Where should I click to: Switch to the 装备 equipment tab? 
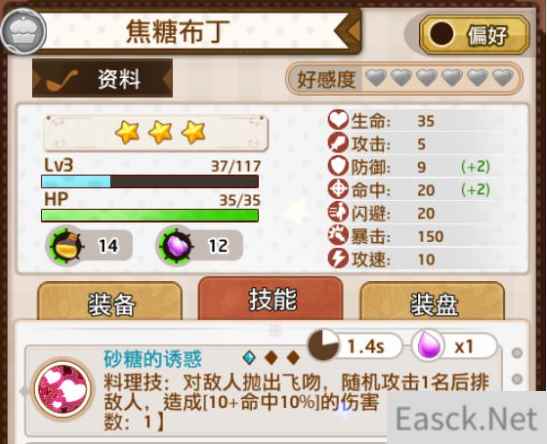tap(110, 302)
